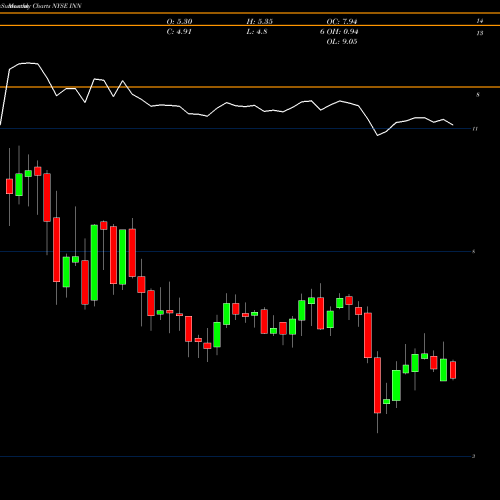The width and height of the screenshot is (500, 500).
Task: Select the open value 'O: 5.30'
Action: tap(179, 22)
